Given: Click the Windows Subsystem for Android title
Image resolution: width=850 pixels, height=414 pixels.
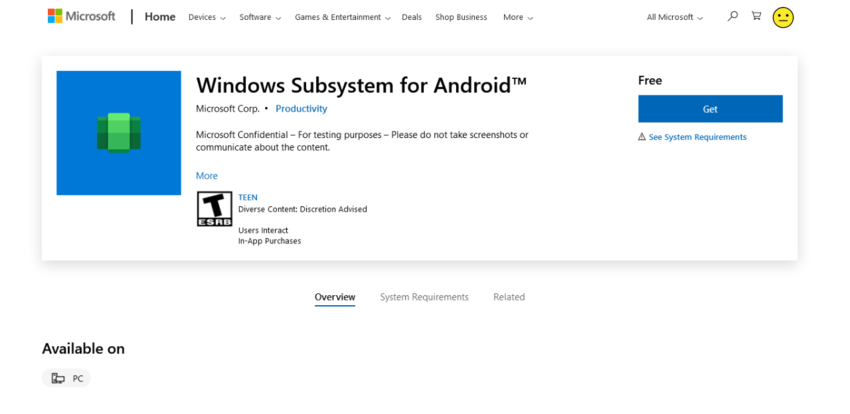Looking at the screenshot, I should pos(361,85).
